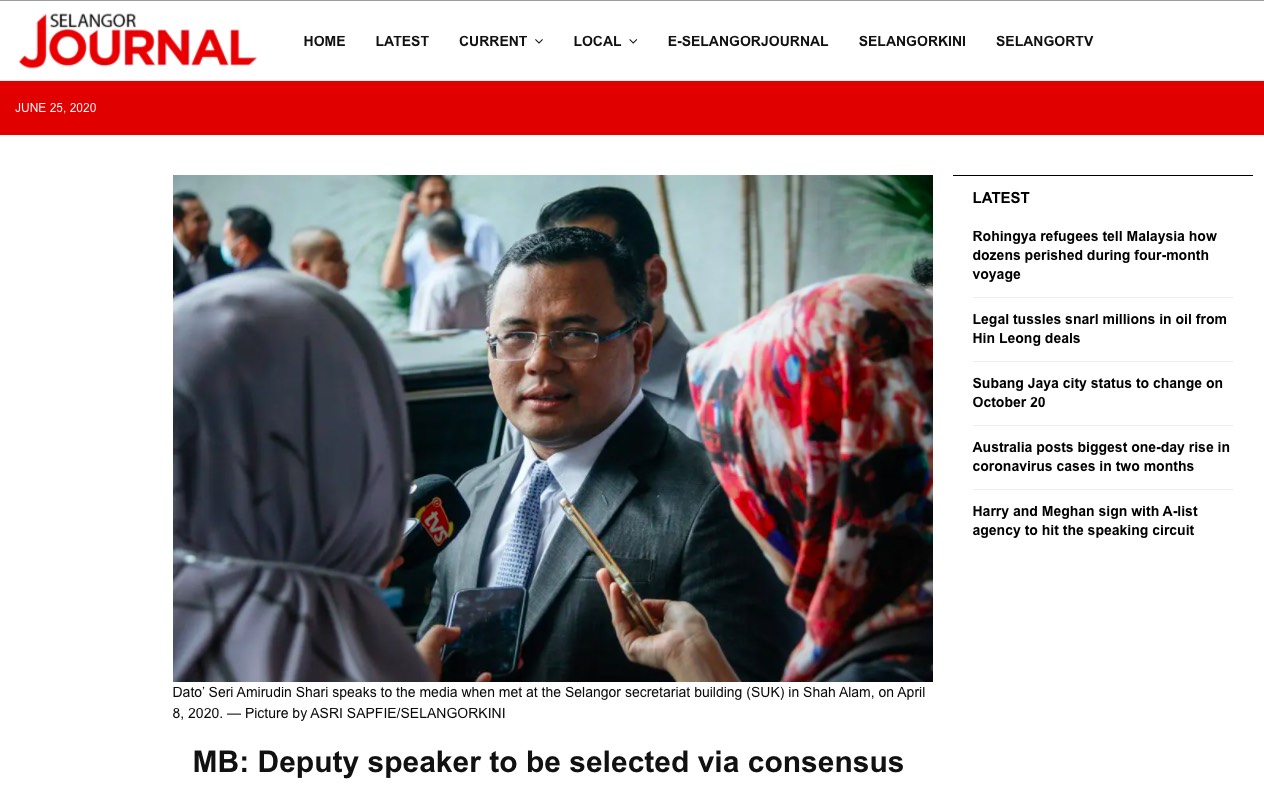This screenshot has height=787, width=1264.
Task: Open the LOCAL nav menu
Action: click(605, 41)
